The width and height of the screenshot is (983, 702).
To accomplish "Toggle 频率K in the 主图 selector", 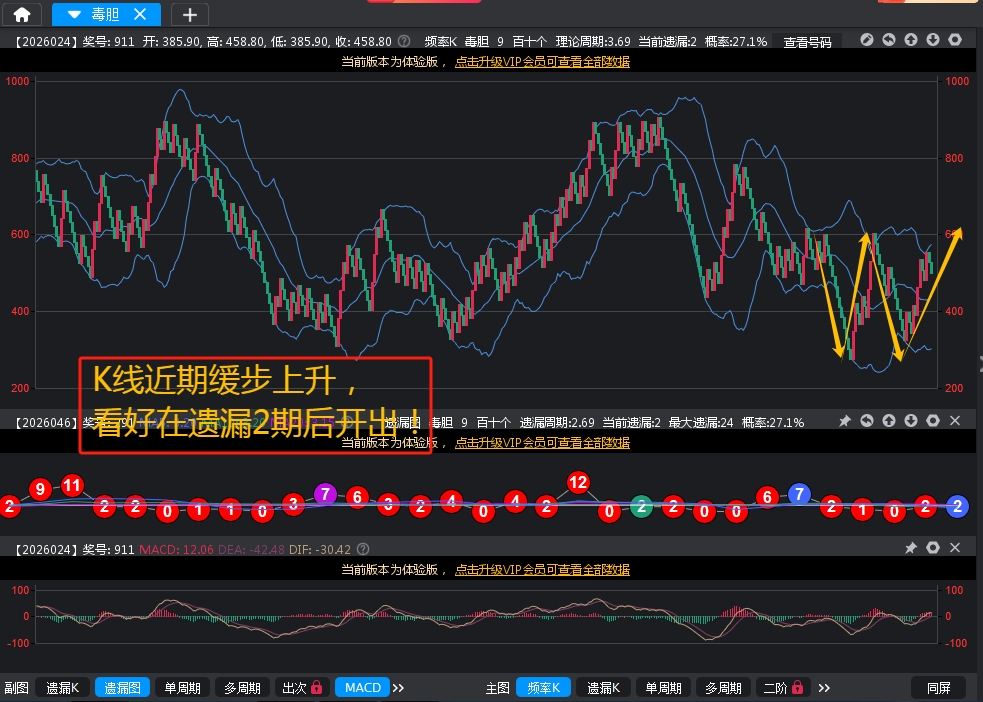I will tap(543, 688).
